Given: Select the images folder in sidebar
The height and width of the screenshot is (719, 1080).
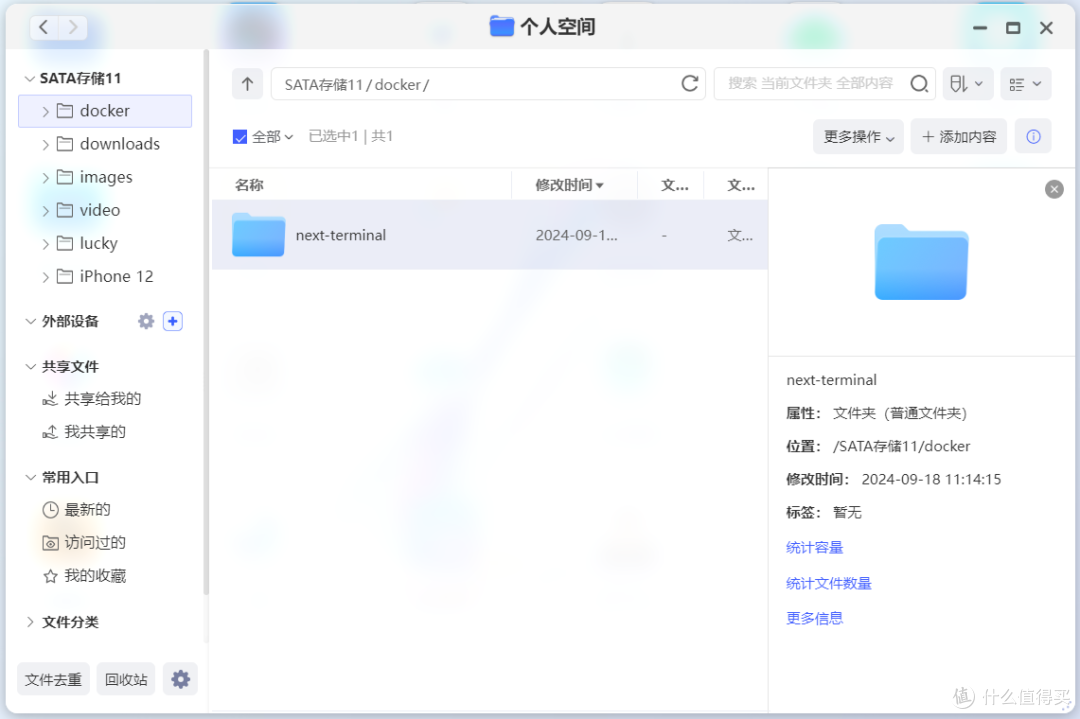Looking at the screenshot, I should point(105,177).
